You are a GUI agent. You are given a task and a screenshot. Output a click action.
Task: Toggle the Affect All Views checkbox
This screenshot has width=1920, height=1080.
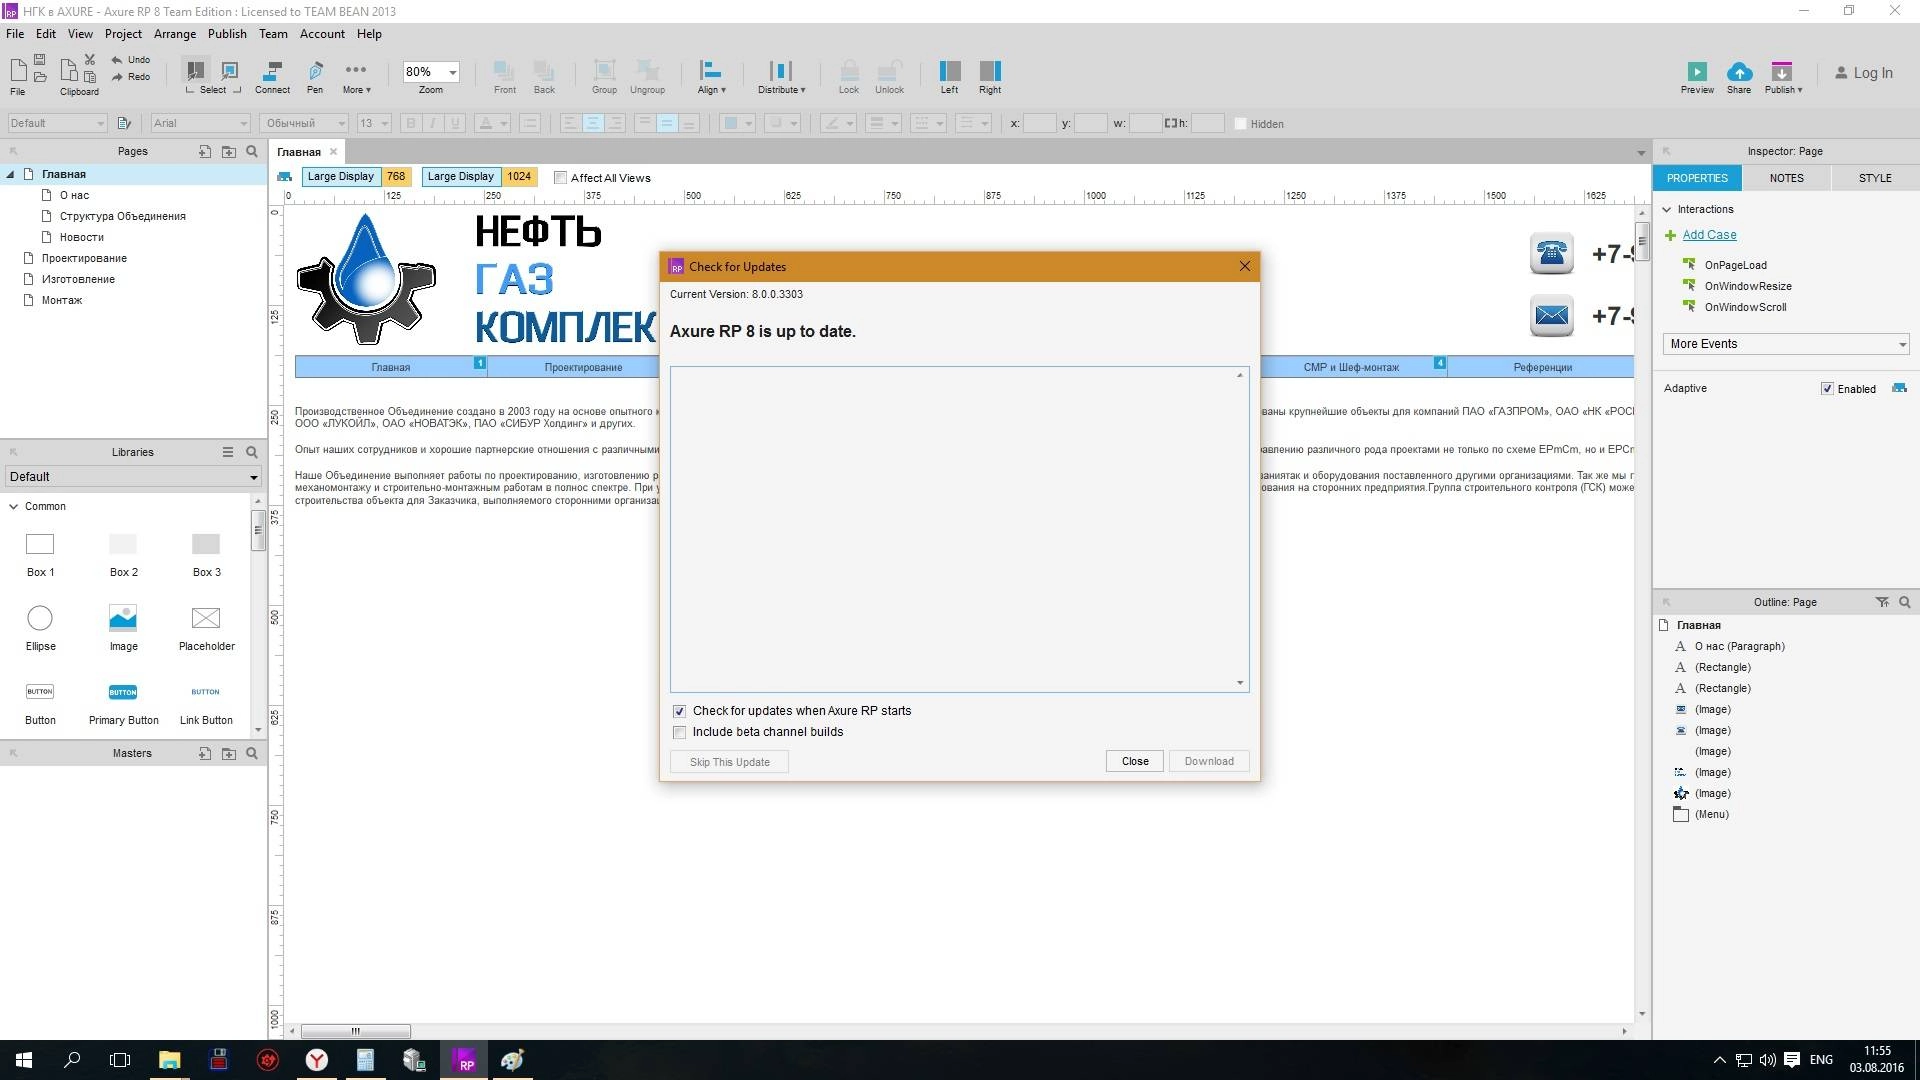561,178
